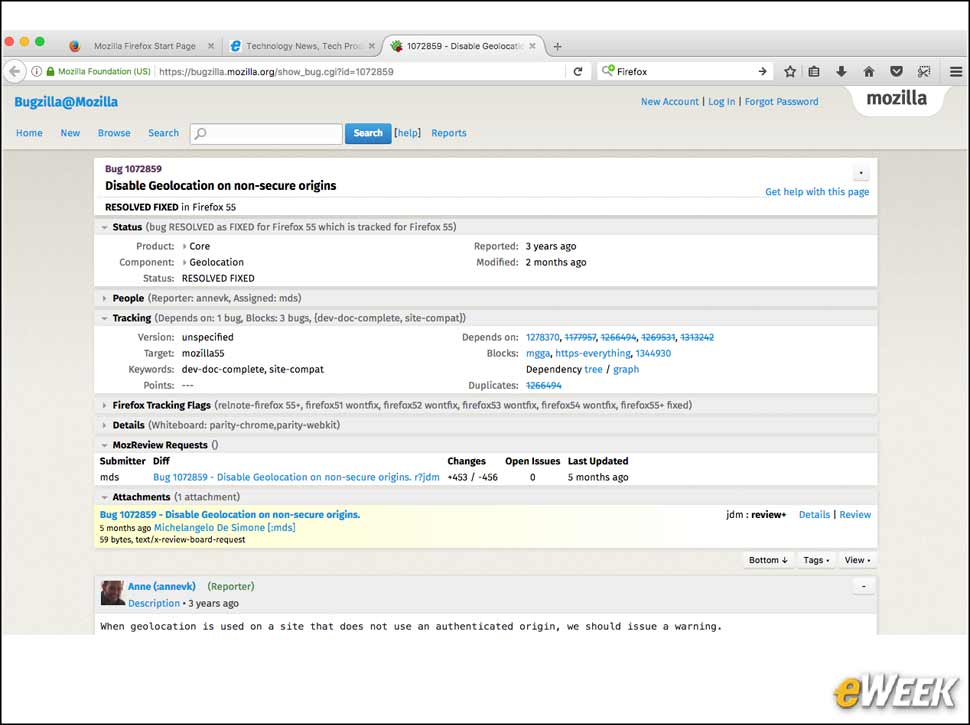Screen dimensions: 970x725
Task: Click the magnifier icon in Bugzilla search box
Action: click(x=200, y=134)
